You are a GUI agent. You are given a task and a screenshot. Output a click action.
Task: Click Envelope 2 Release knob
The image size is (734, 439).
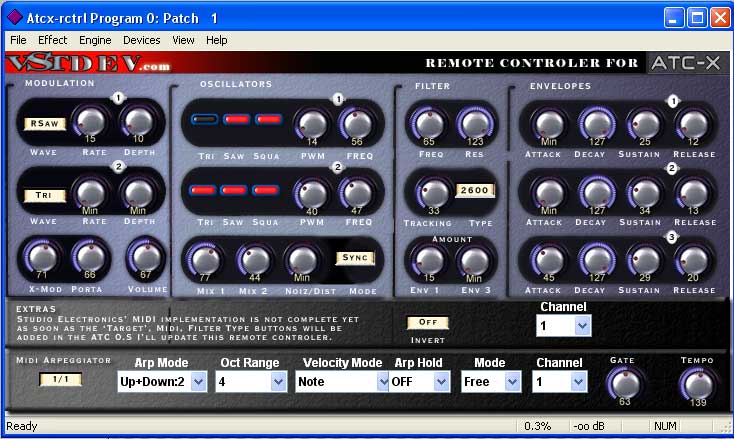point(693,193)
